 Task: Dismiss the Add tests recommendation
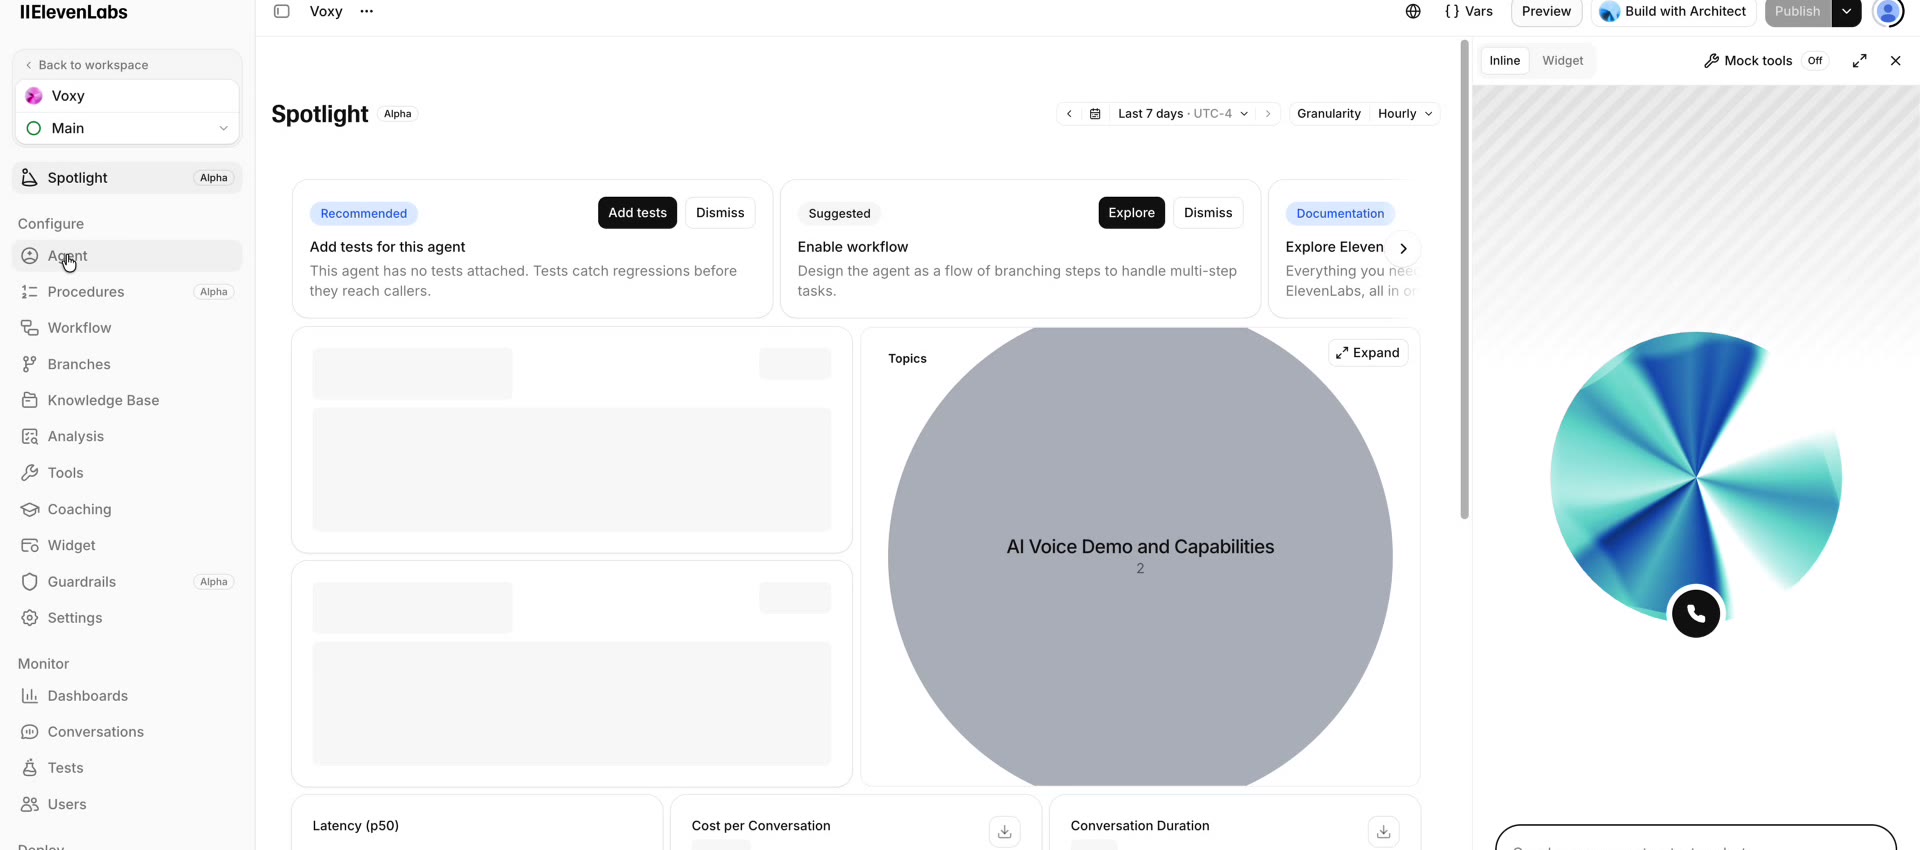coord(720,213)
